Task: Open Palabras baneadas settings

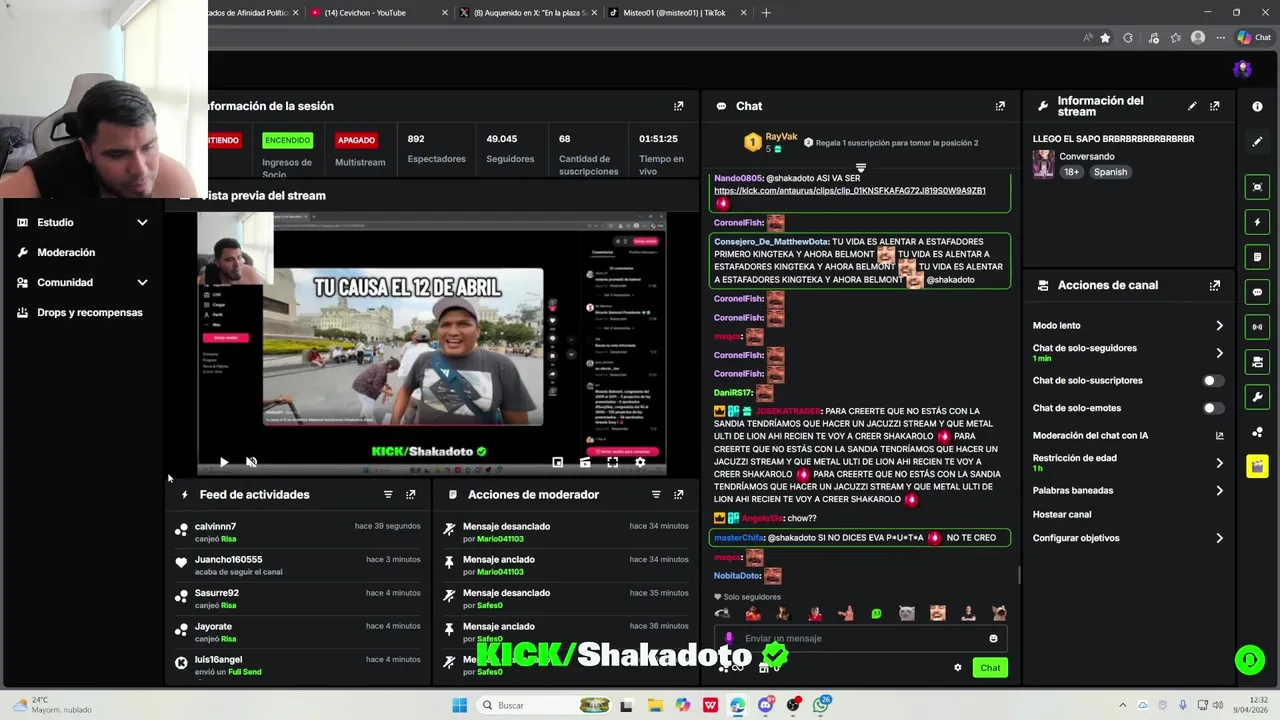Action: (x=1128, y=491)
